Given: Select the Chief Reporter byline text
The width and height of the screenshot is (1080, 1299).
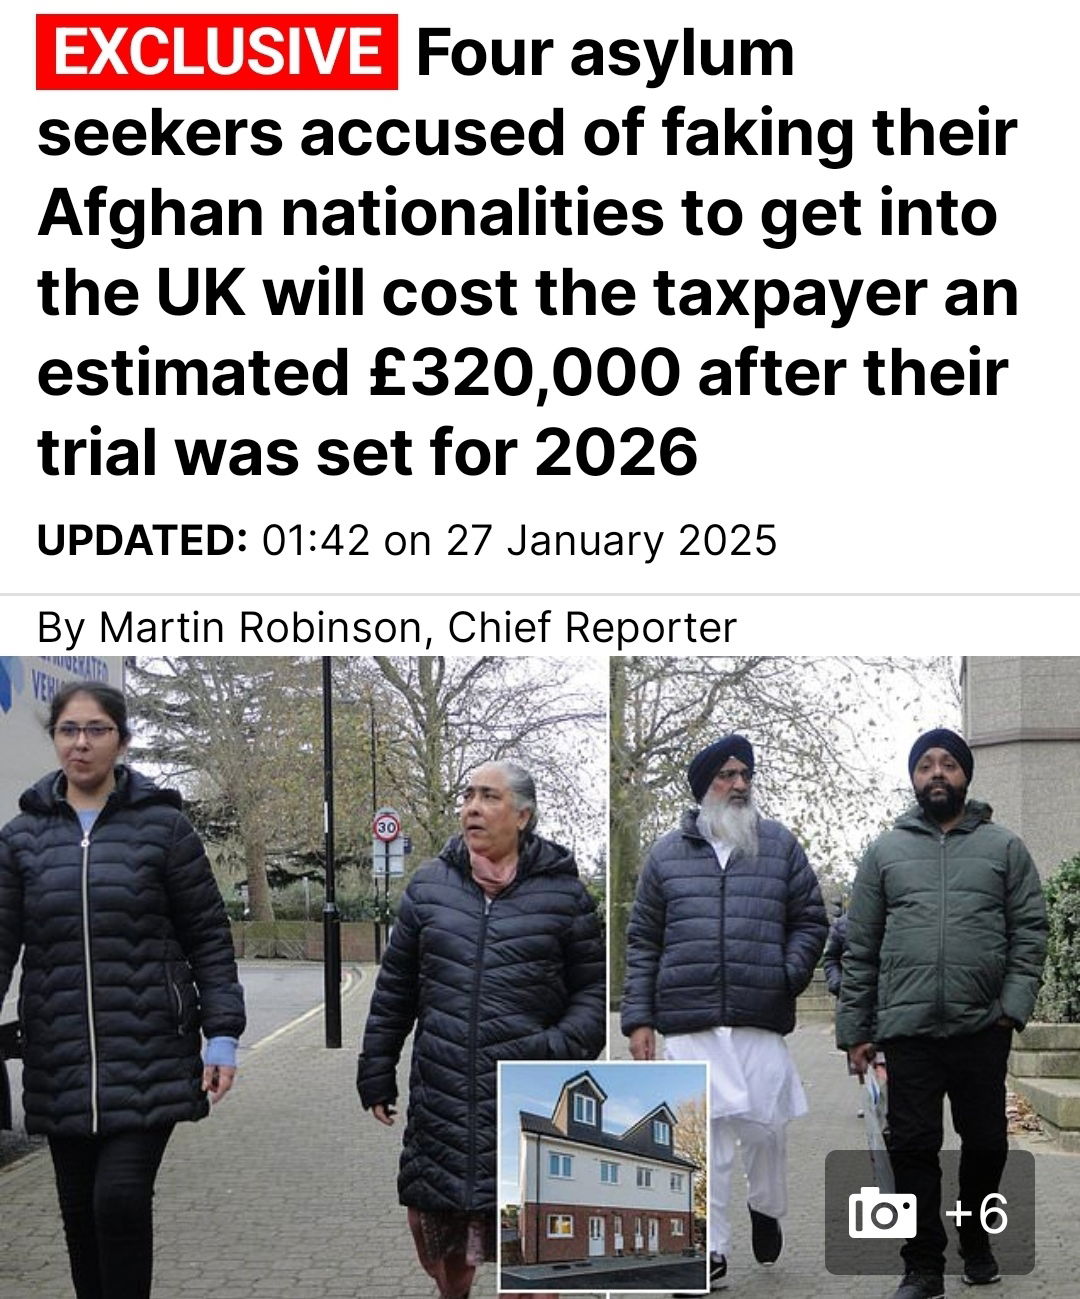Looking at the screenshot, I should 592,628.
